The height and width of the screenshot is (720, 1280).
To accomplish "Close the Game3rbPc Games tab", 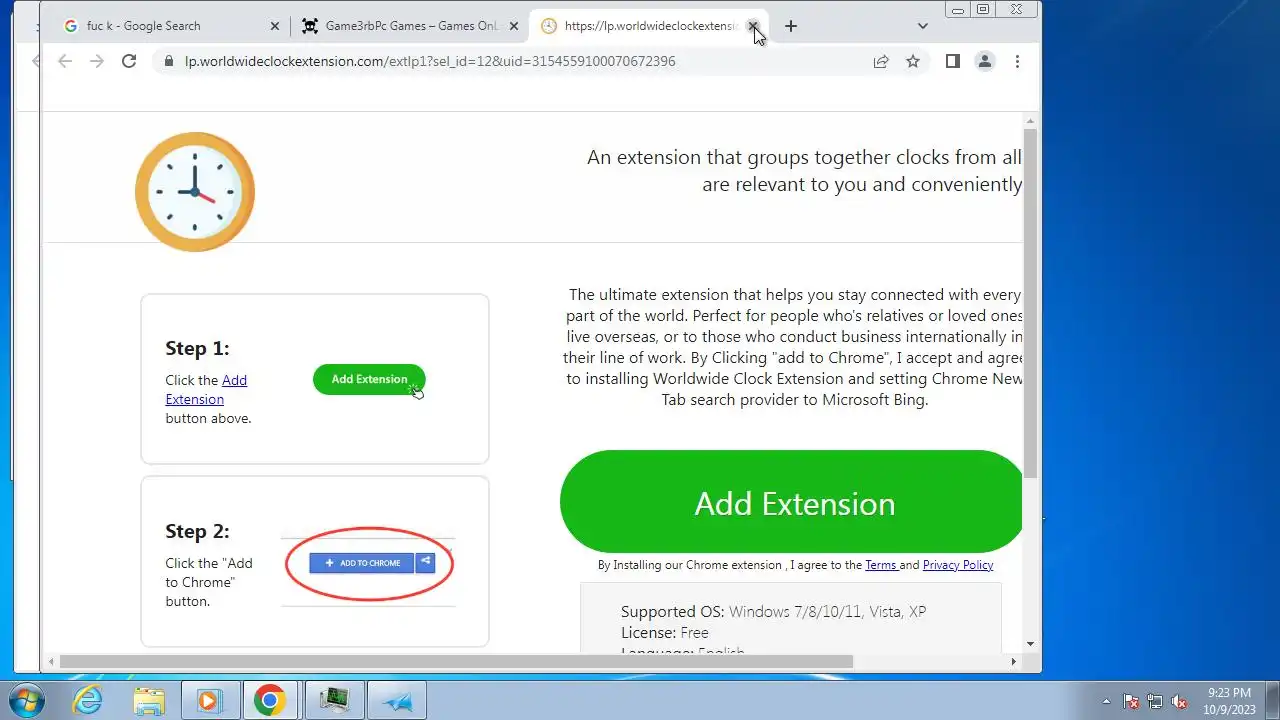I will point(514,26).
